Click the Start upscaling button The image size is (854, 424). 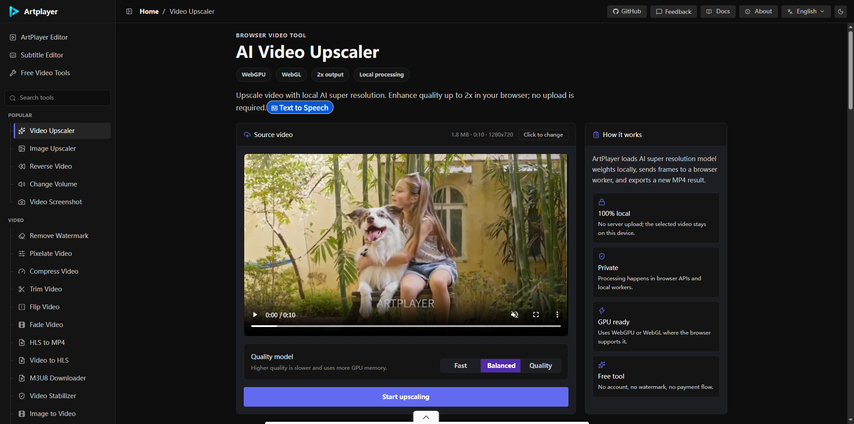point(406,397)
